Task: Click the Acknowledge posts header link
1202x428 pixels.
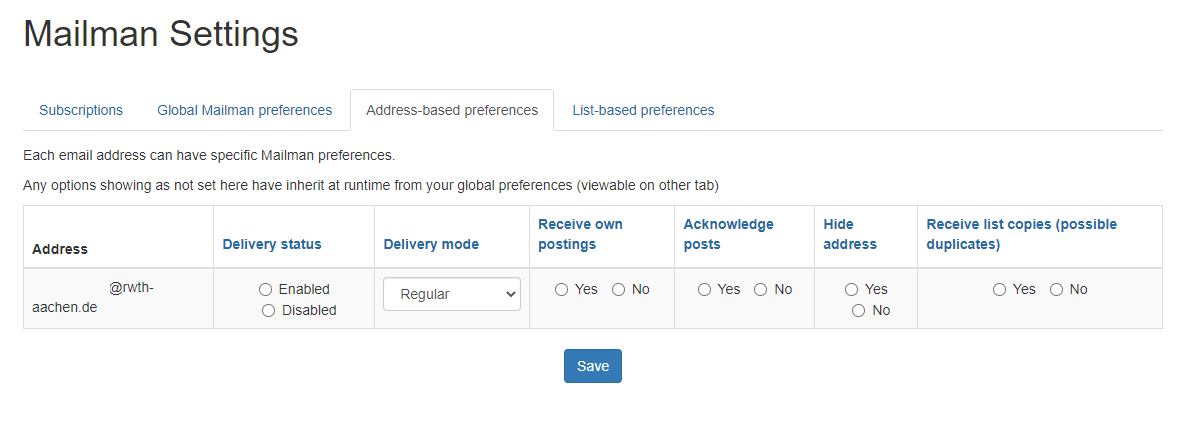Action: pos(728,234)
